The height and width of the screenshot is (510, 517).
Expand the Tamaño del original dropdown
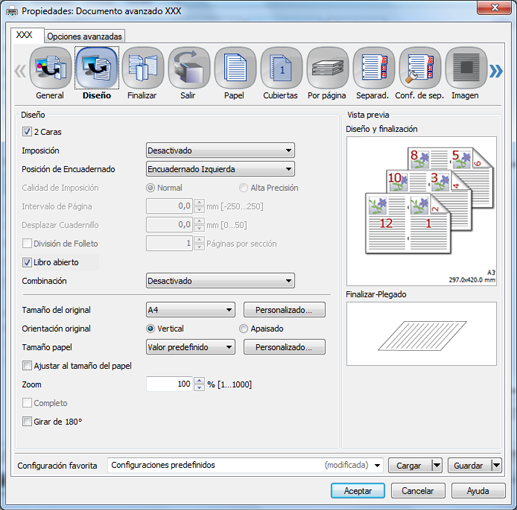[191, 310]
